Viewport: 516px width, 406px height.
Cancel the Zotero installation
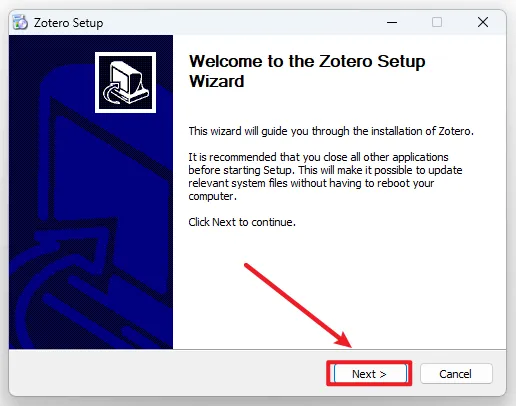[x=456, y=374]
